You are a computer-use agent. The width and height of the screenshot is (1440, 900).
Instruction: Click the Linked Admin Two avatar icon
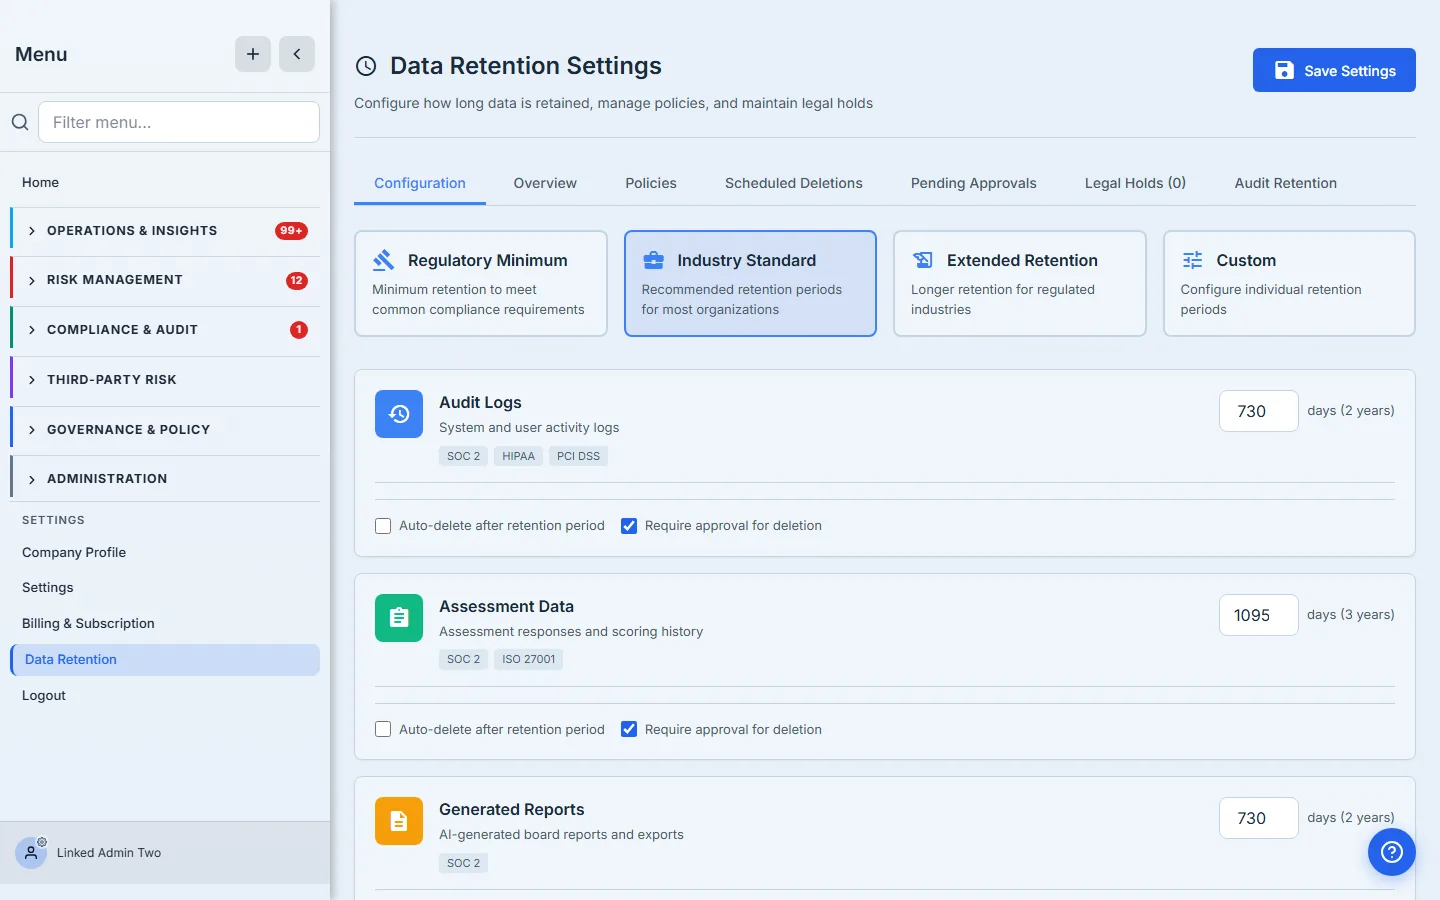point(31,853)
